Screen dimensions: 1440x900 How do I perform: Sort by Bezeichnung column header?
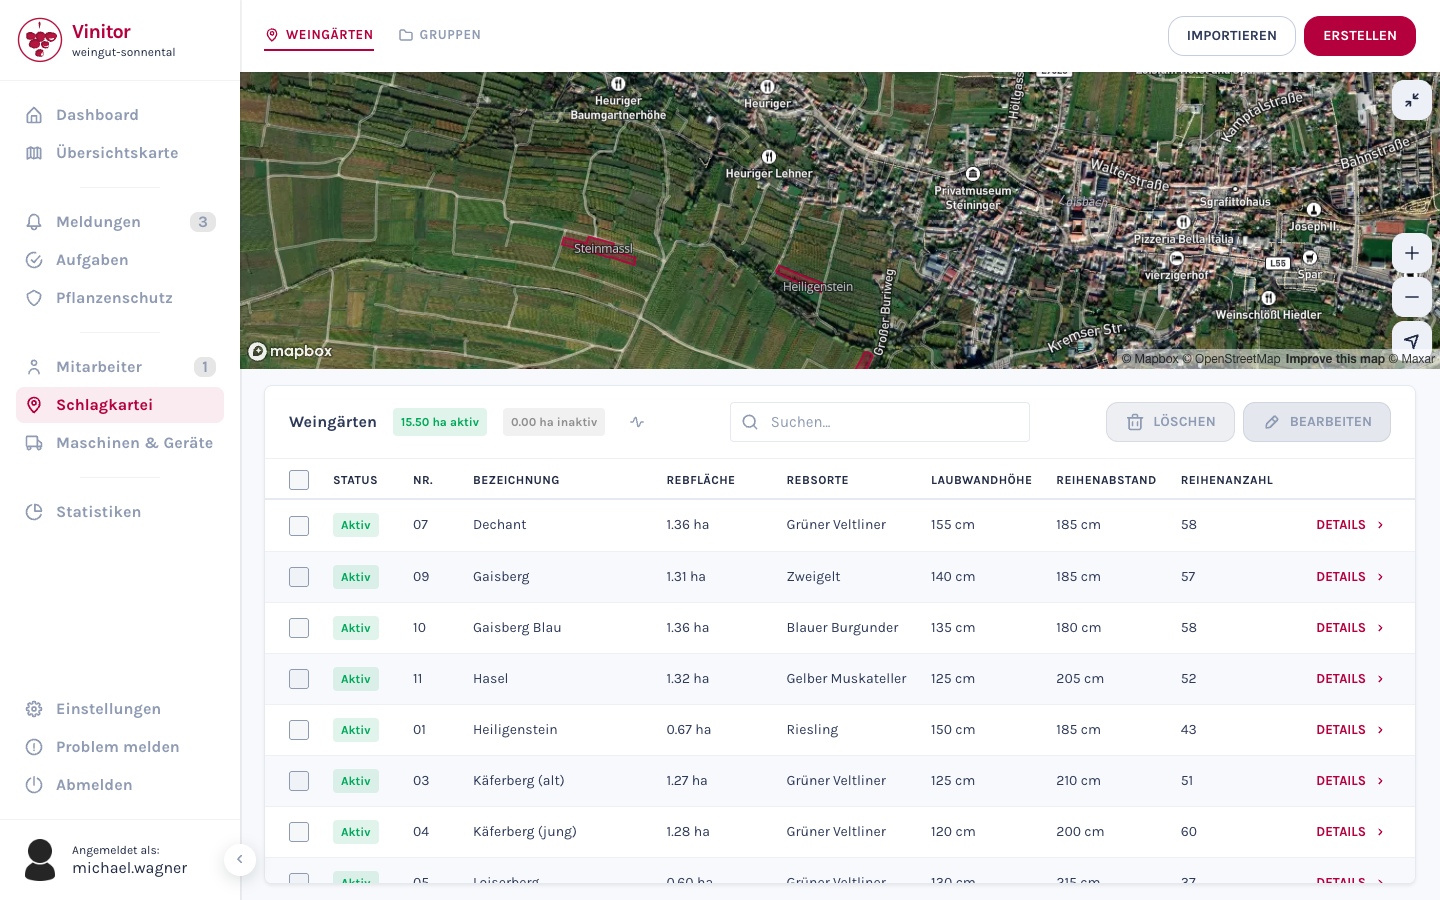tap(516, 480)
